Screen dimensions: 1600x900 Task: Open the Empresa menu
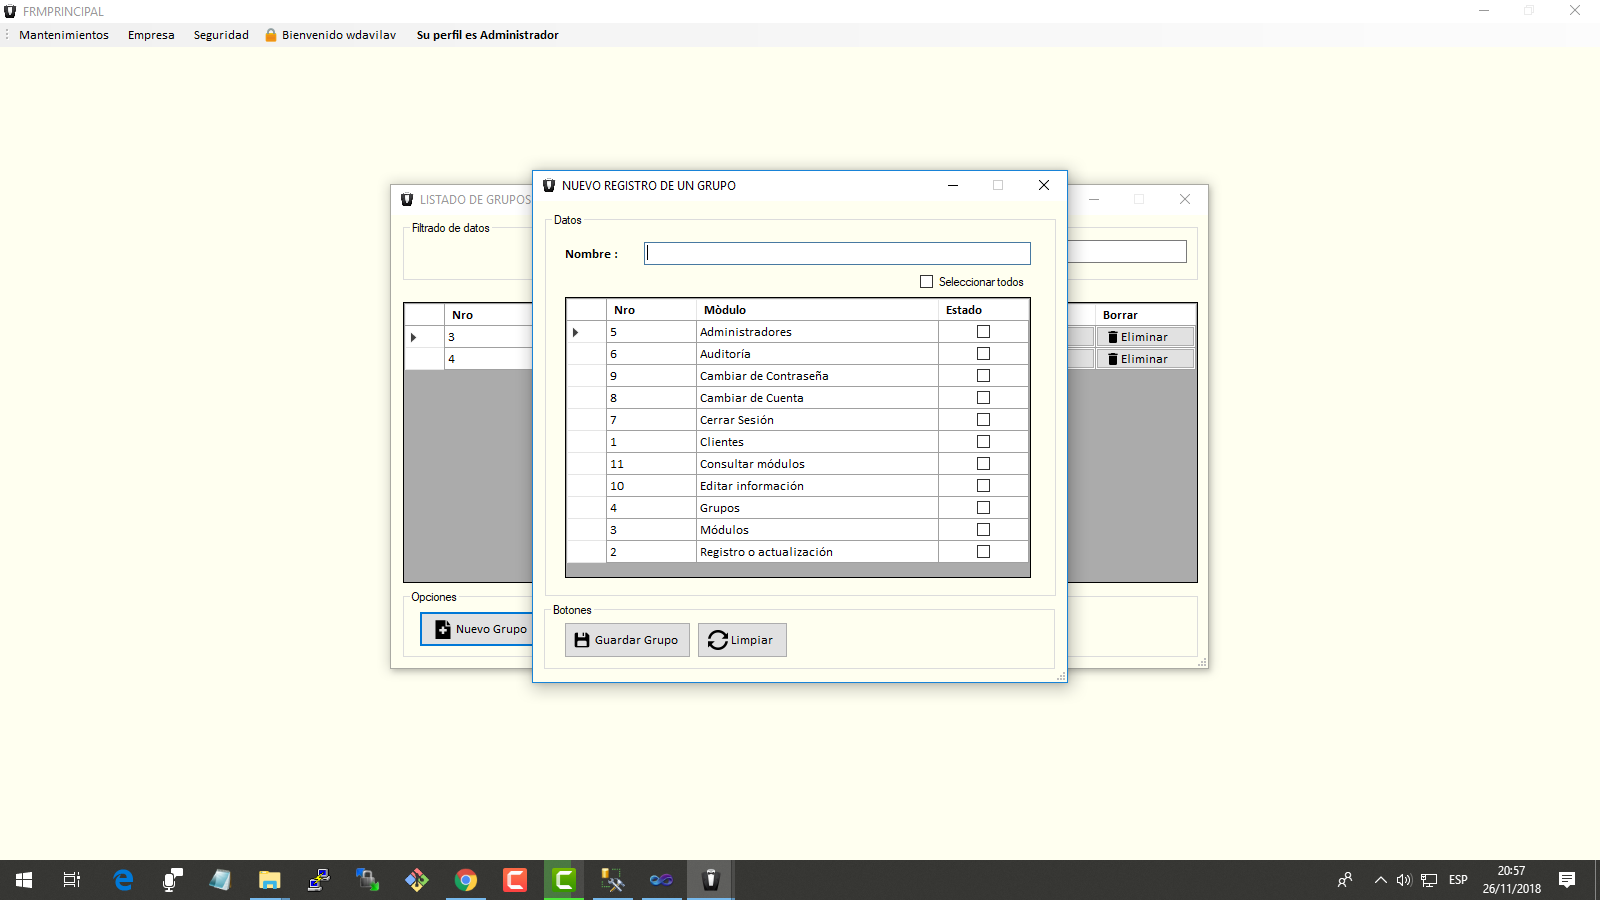tap(151, 35)
